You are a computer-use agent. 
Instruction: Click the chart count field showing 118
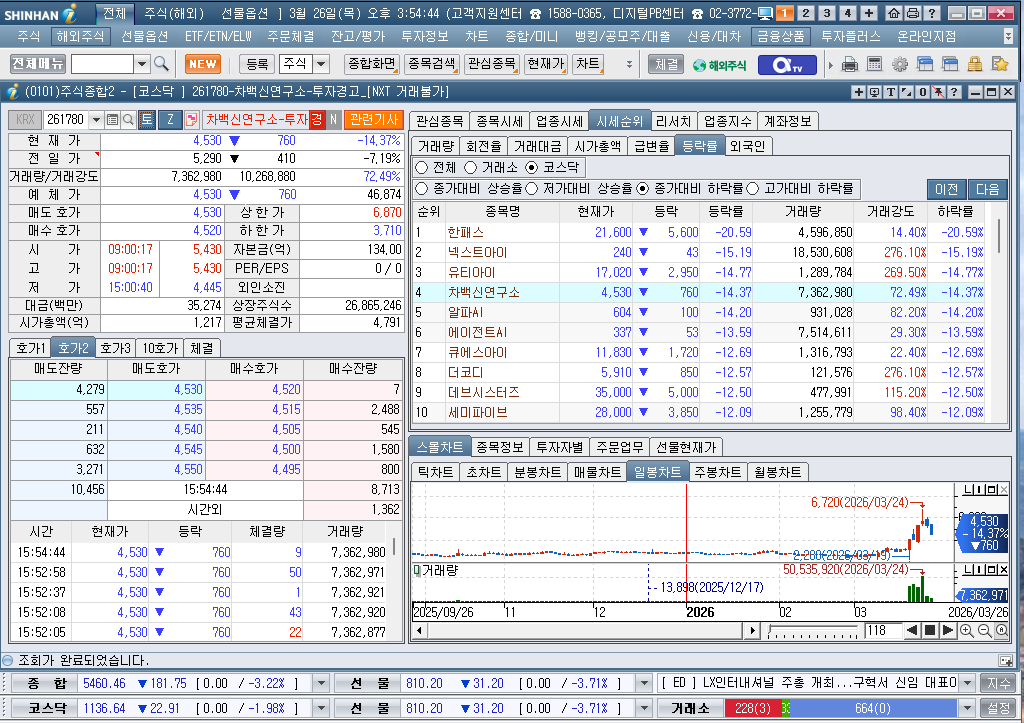click(x=882, y=631)
